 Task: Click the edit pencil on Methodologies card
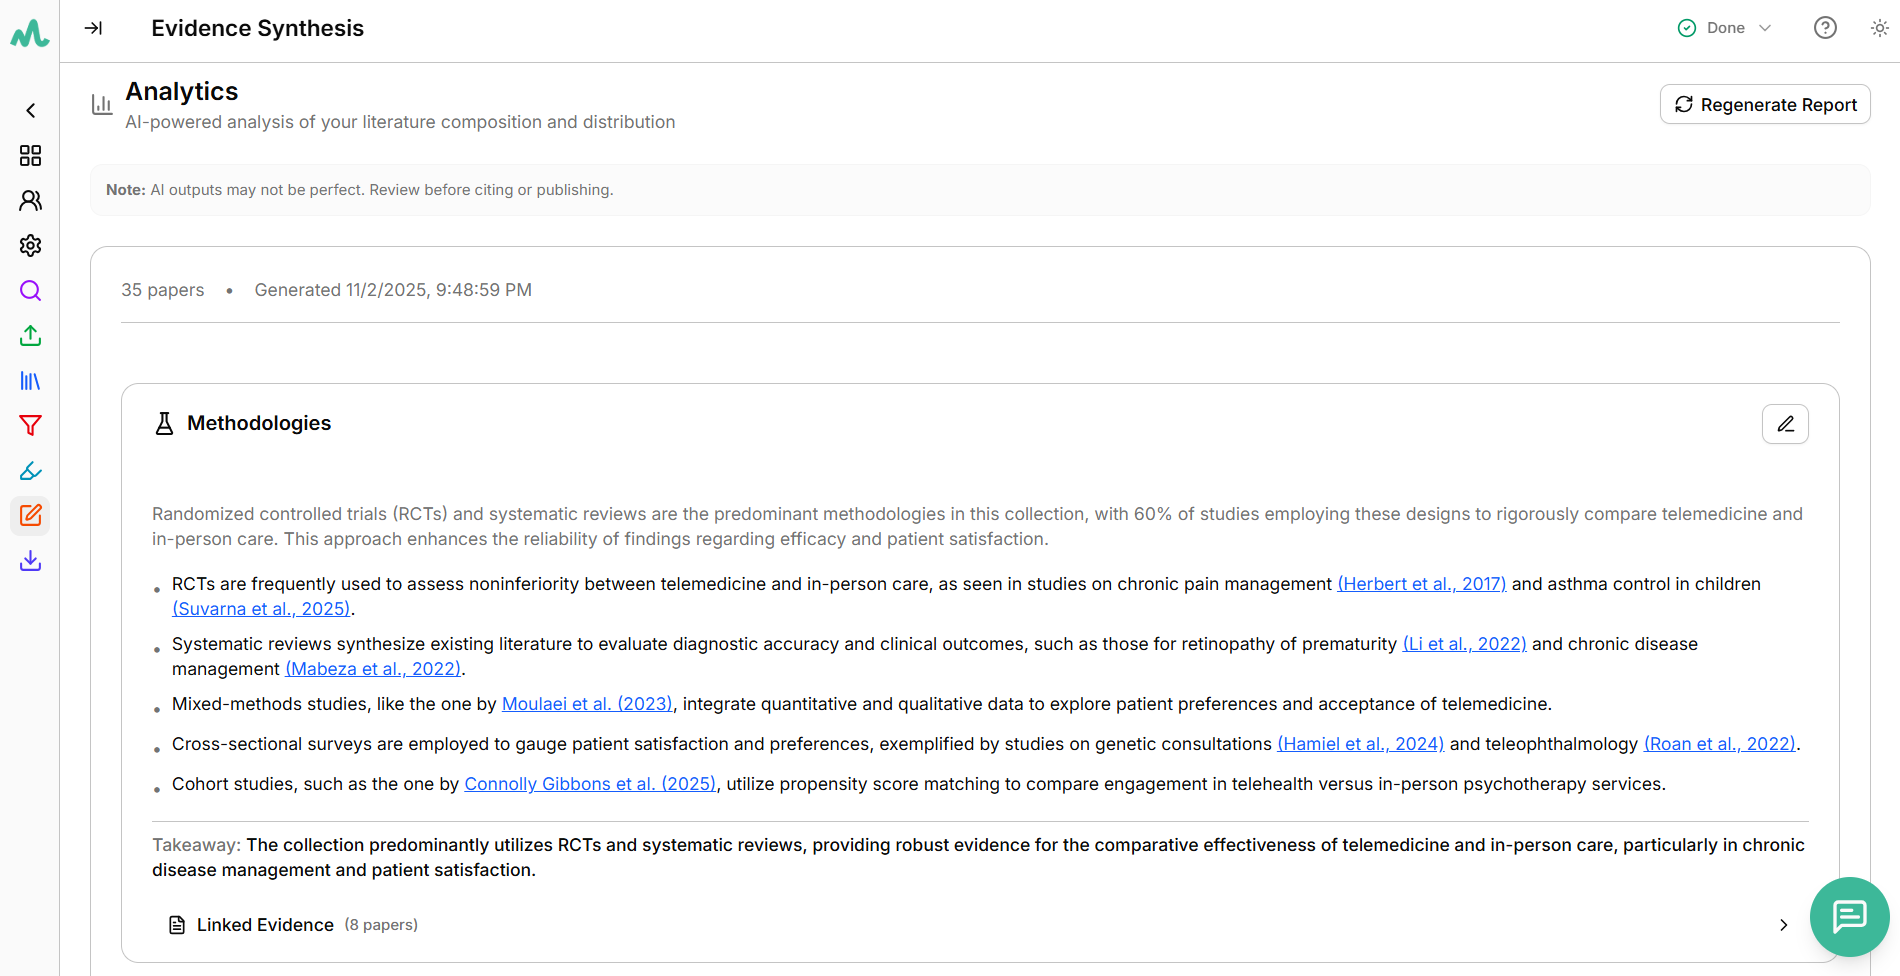pyautogui.click(x=1784, y=424)
